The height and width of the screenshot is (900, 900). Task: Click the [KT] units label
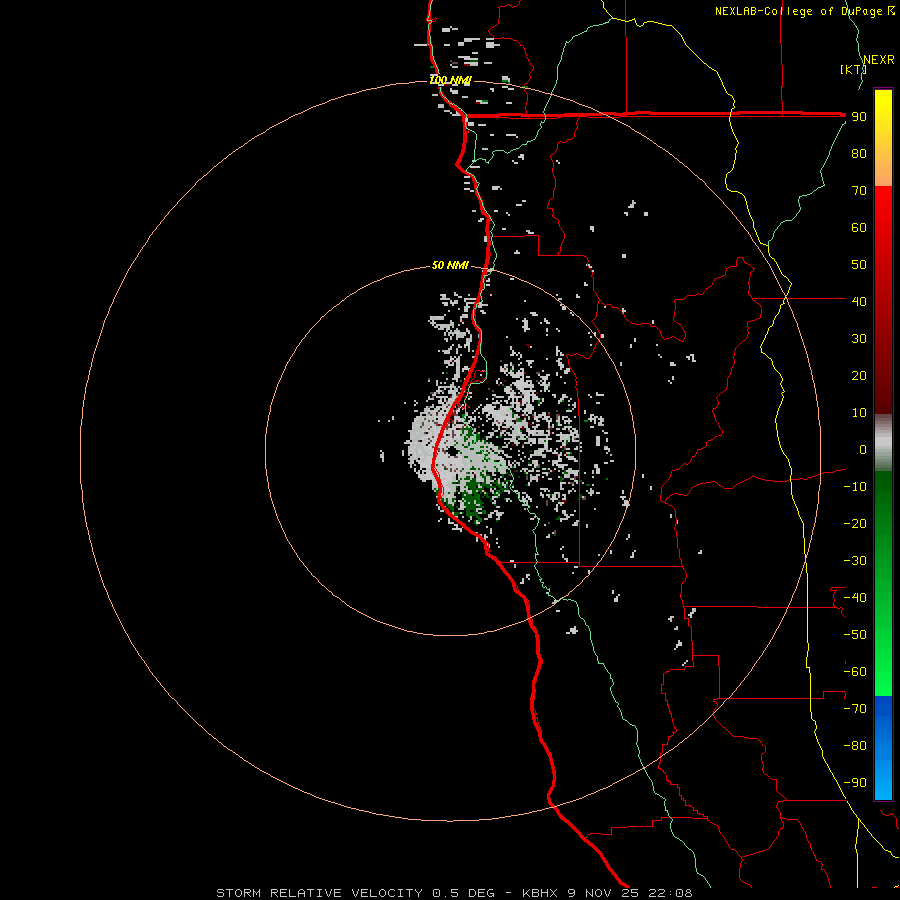click(853, 69)
